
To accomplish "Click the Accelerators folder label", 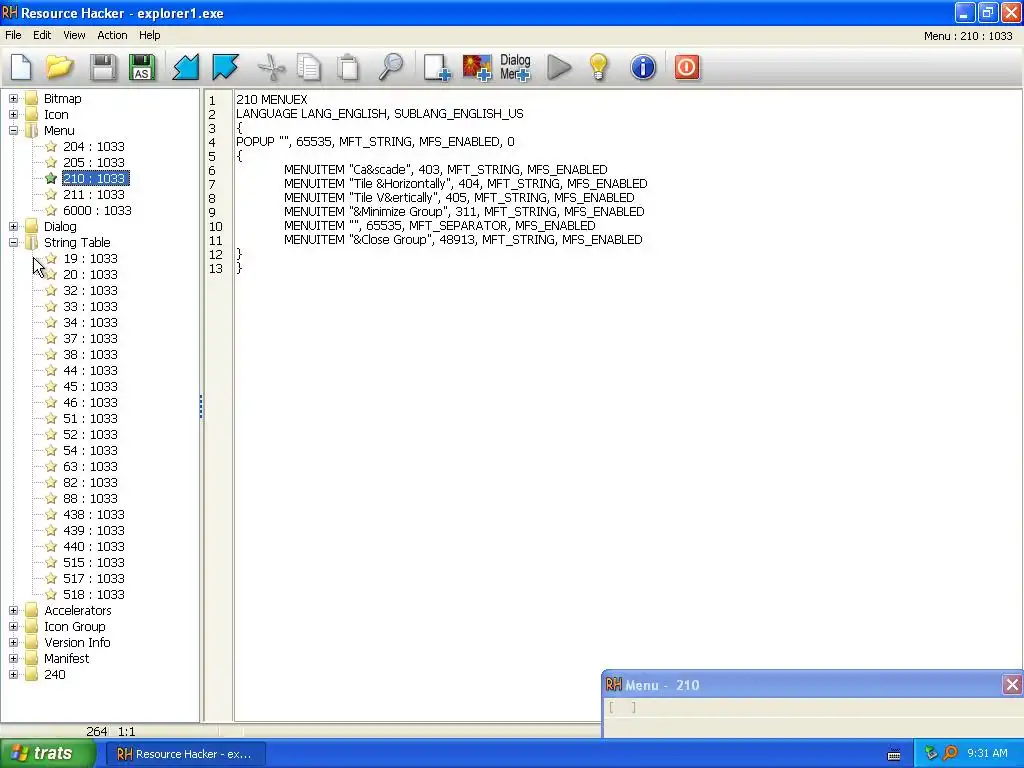I will [x=78, y=611].
